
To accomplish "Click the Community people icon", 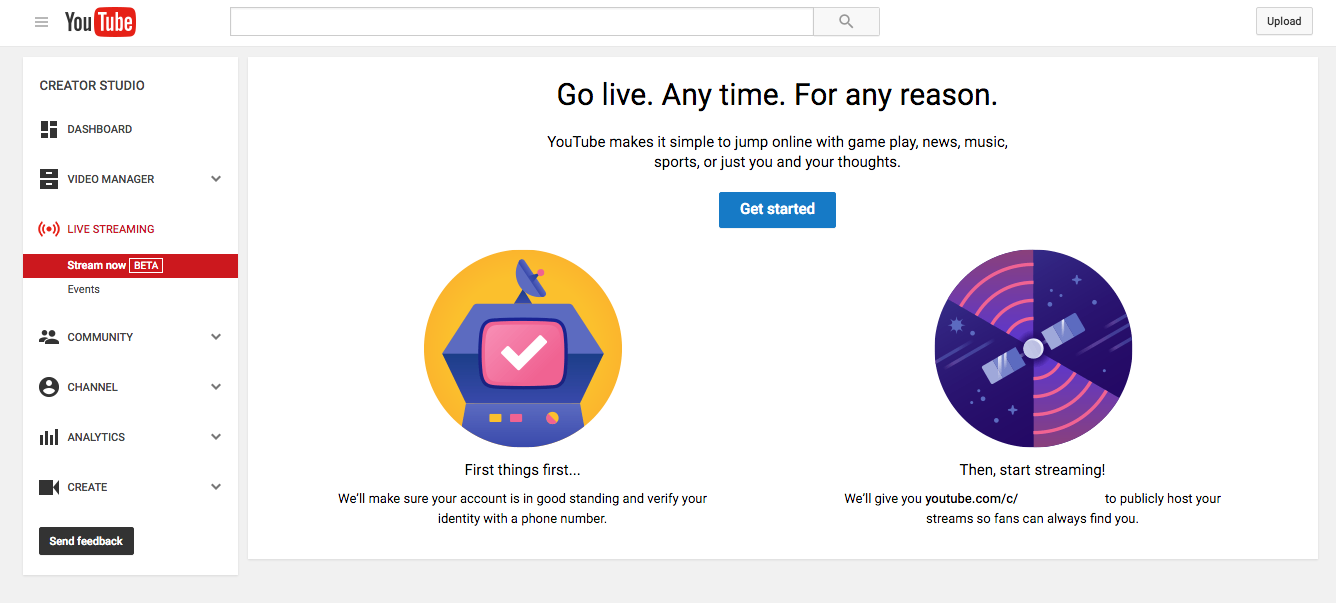I will pos(49,337).
